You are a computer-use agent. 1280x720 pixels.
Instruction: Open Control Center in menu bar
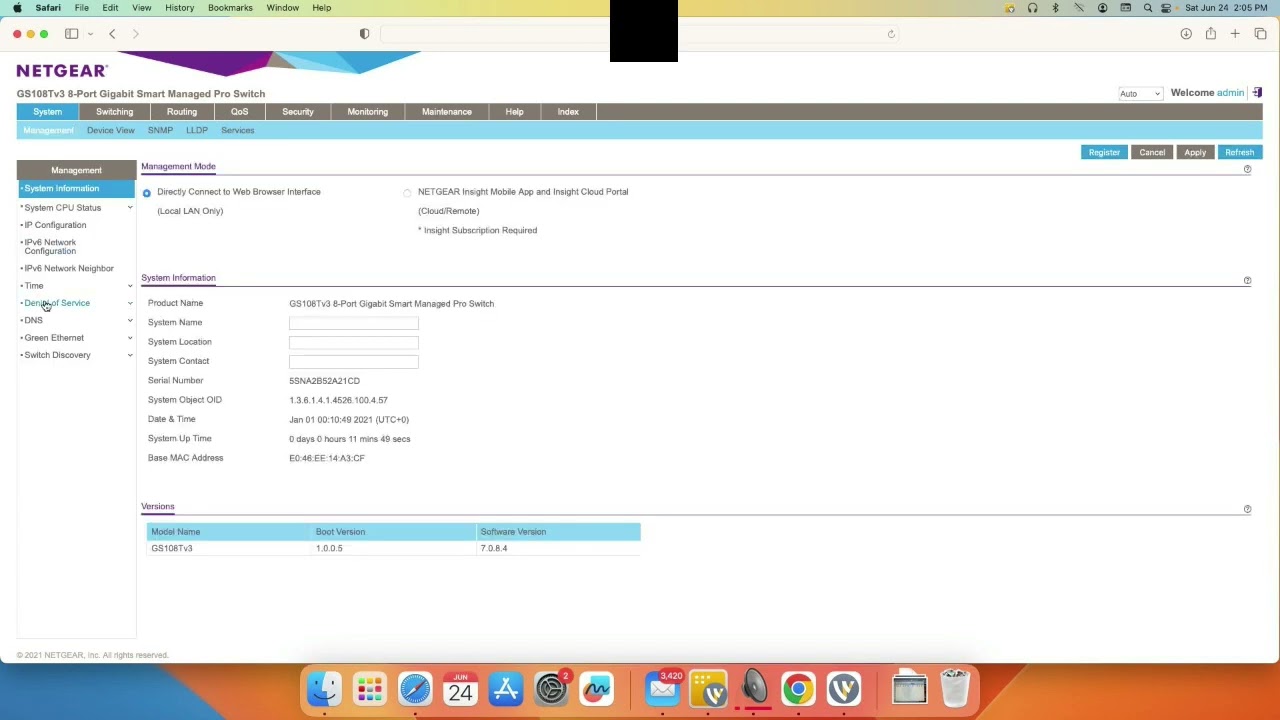pos(1166,8)
